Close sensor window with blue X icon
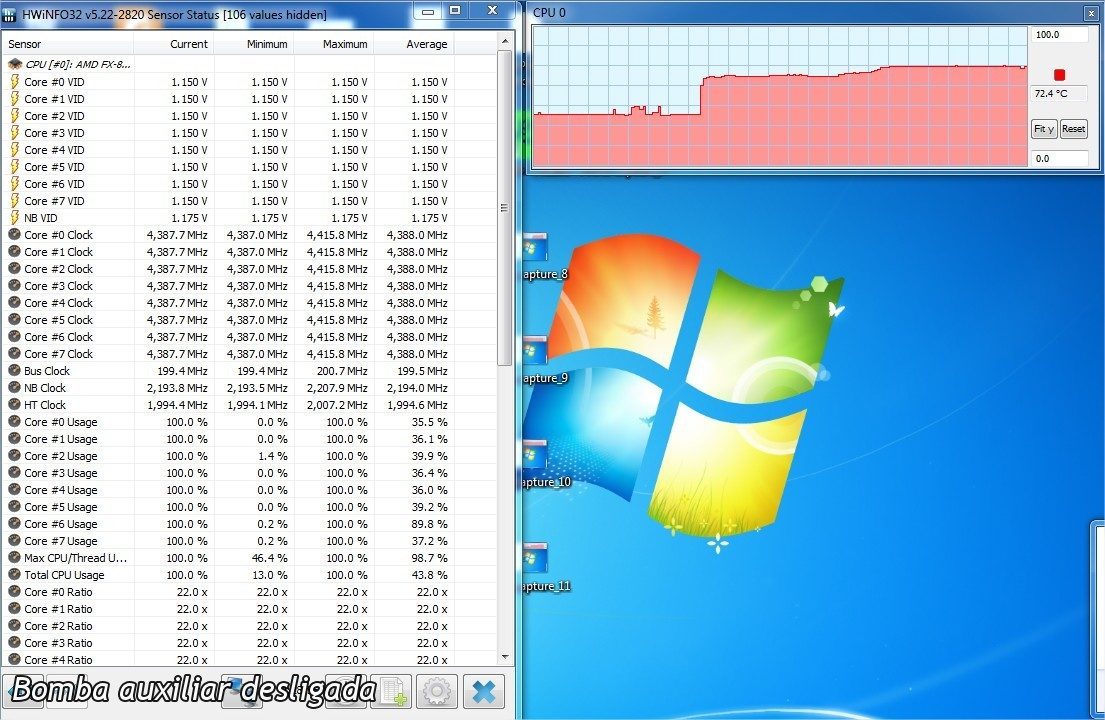The width and height of the screenshot is (1105, 720). pyautogui.click(x=484, y=691)
